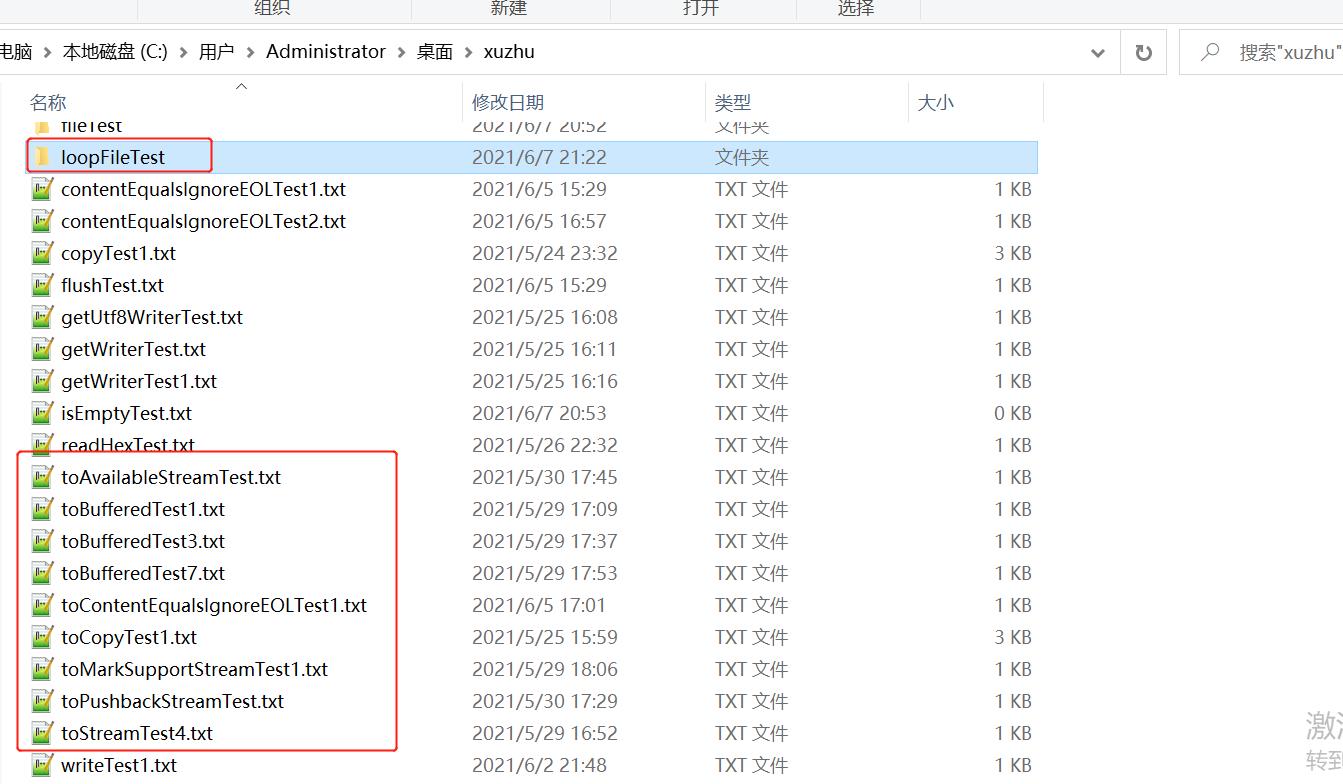Click contentEqualsIgnoreEOLTest2.txt file icon

click(x=42, y=221)
